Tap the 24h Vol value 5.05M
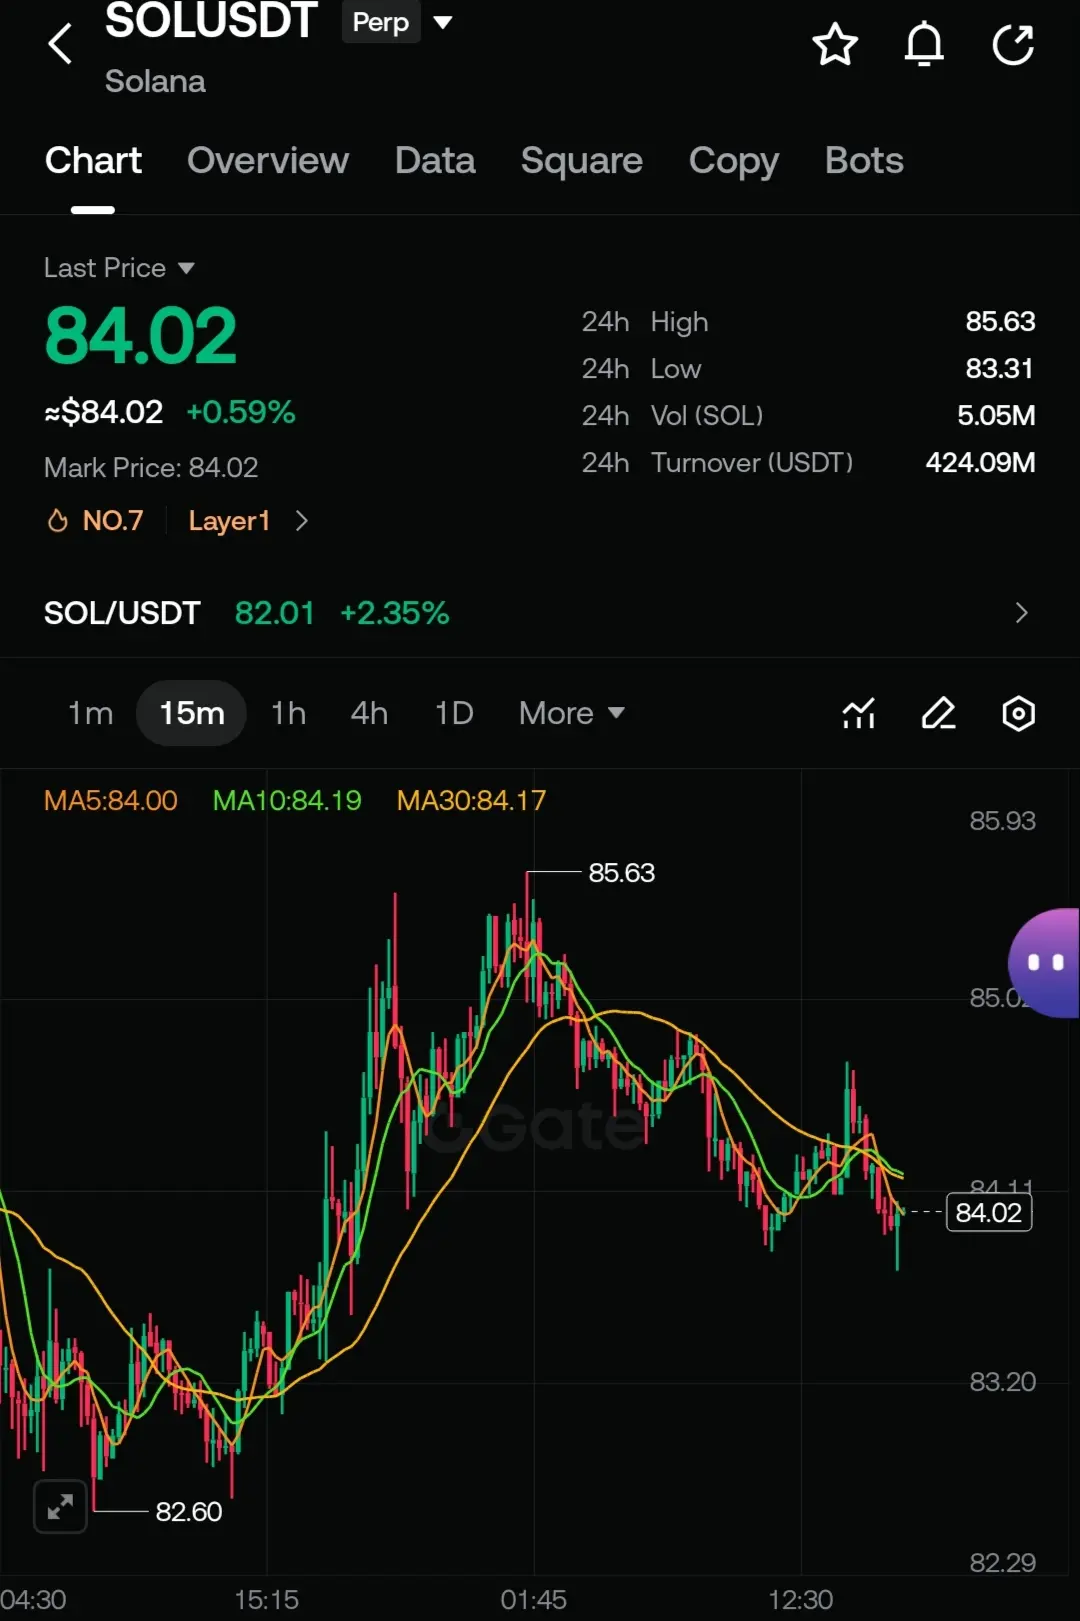This screenshot has height=1621, width=1080. [996, 415]
